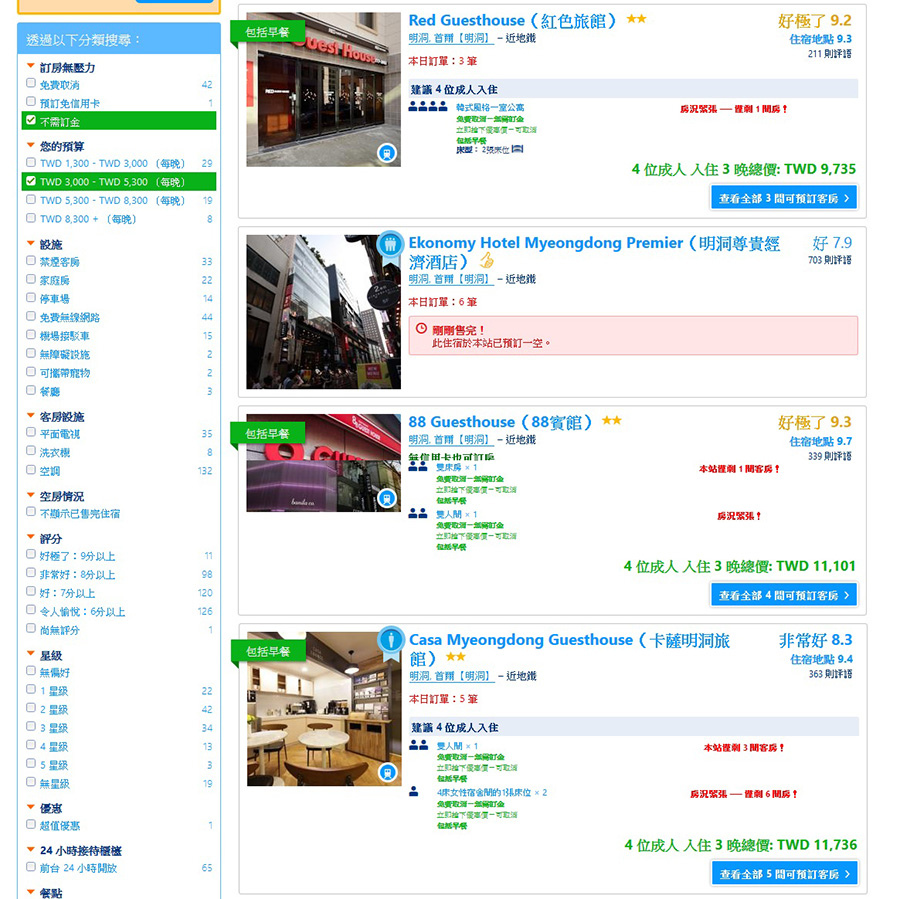The width and height of the screenshot is (900, 899).
Task: Enable the 空調 checkbox
Action: 31,470
